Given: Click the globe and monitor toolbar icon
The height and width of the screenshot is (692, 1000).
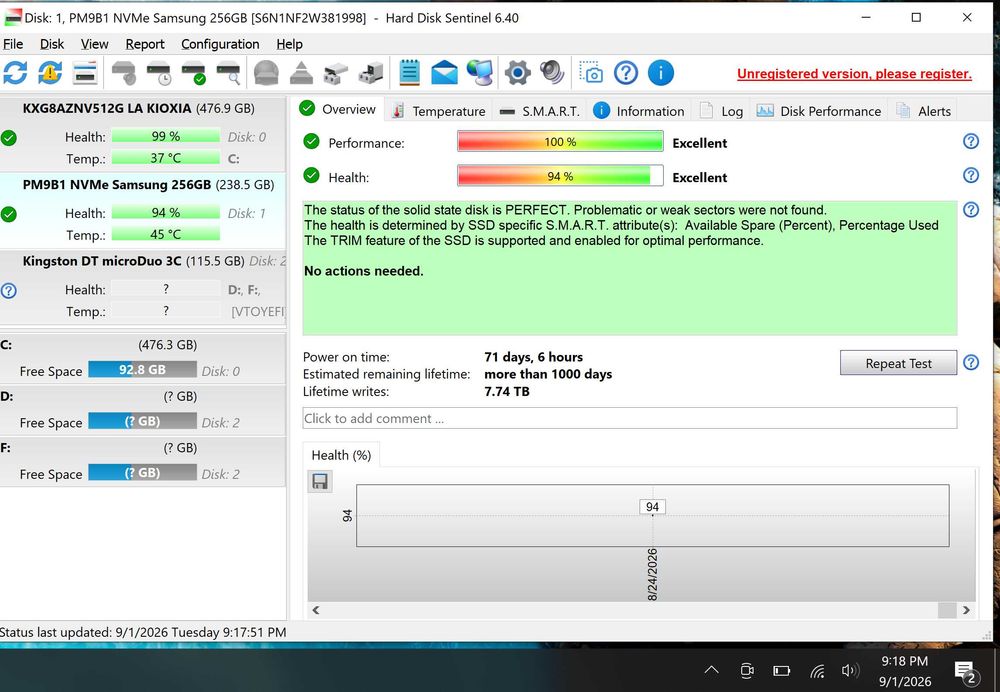Looking at the screenshot, I should pyautogui.click(x=480, y=73).
